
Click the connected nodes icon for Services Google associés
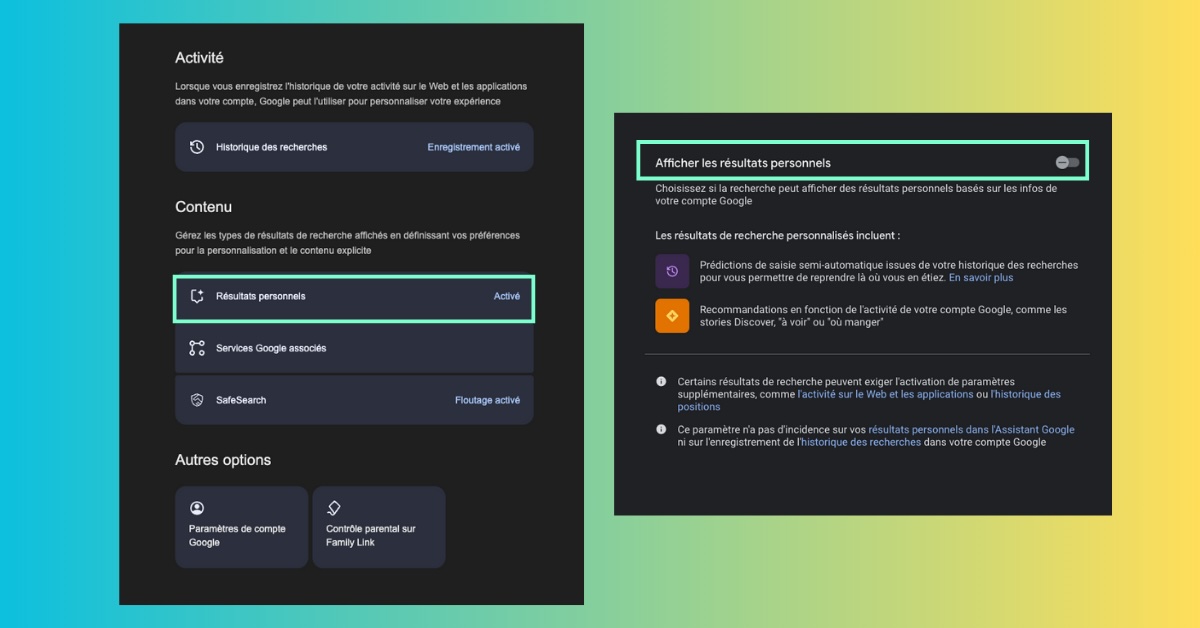coord(197,348)
